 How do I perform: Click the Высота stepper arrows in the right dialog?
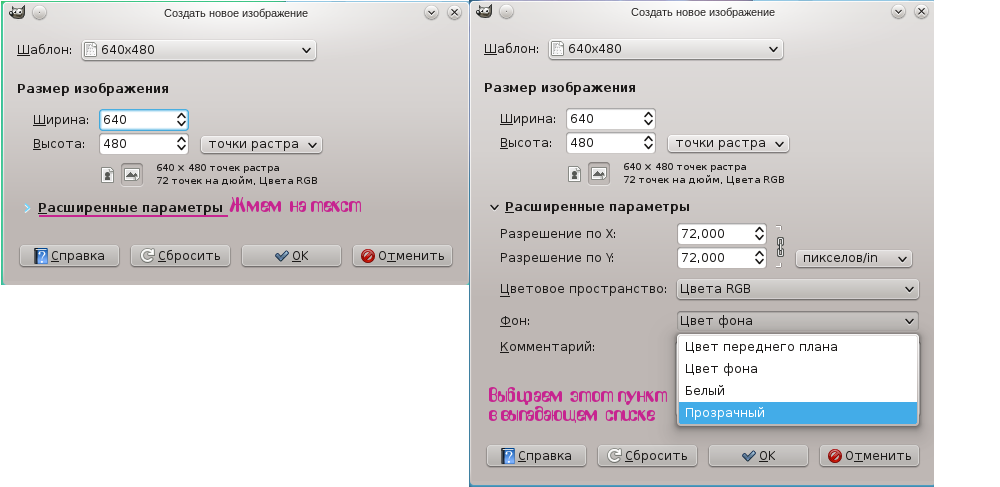pyautogui.click(x=648, y=143)
